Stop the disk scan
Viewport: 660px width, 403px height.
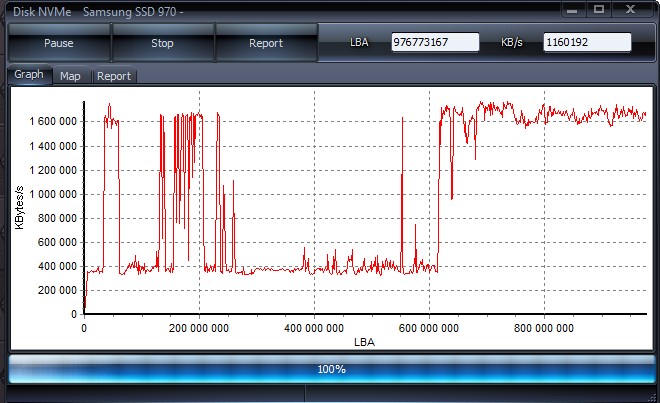[x=162, y=43]
